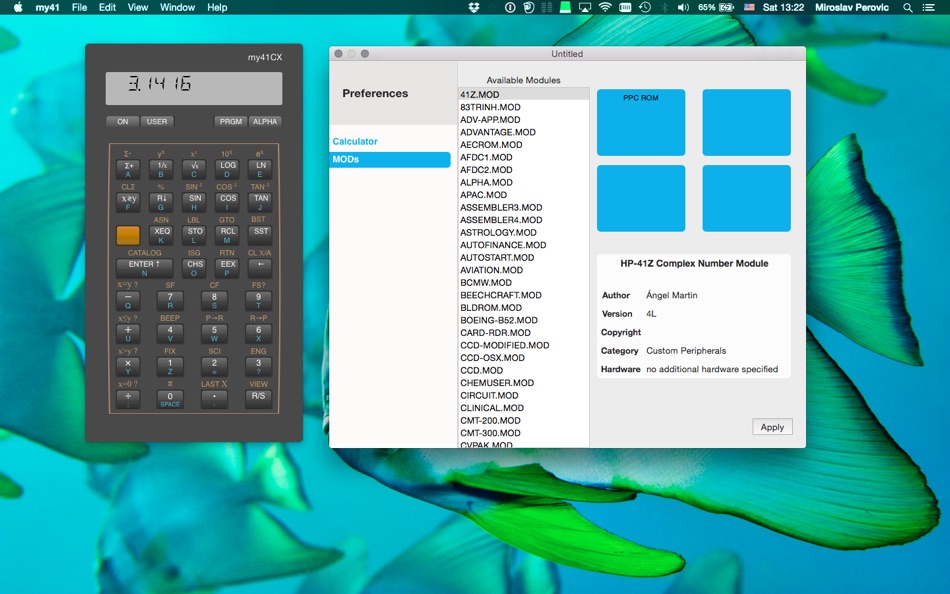Open the Wi-Fi status menu
Screen dimensions: 950x594
605,7
